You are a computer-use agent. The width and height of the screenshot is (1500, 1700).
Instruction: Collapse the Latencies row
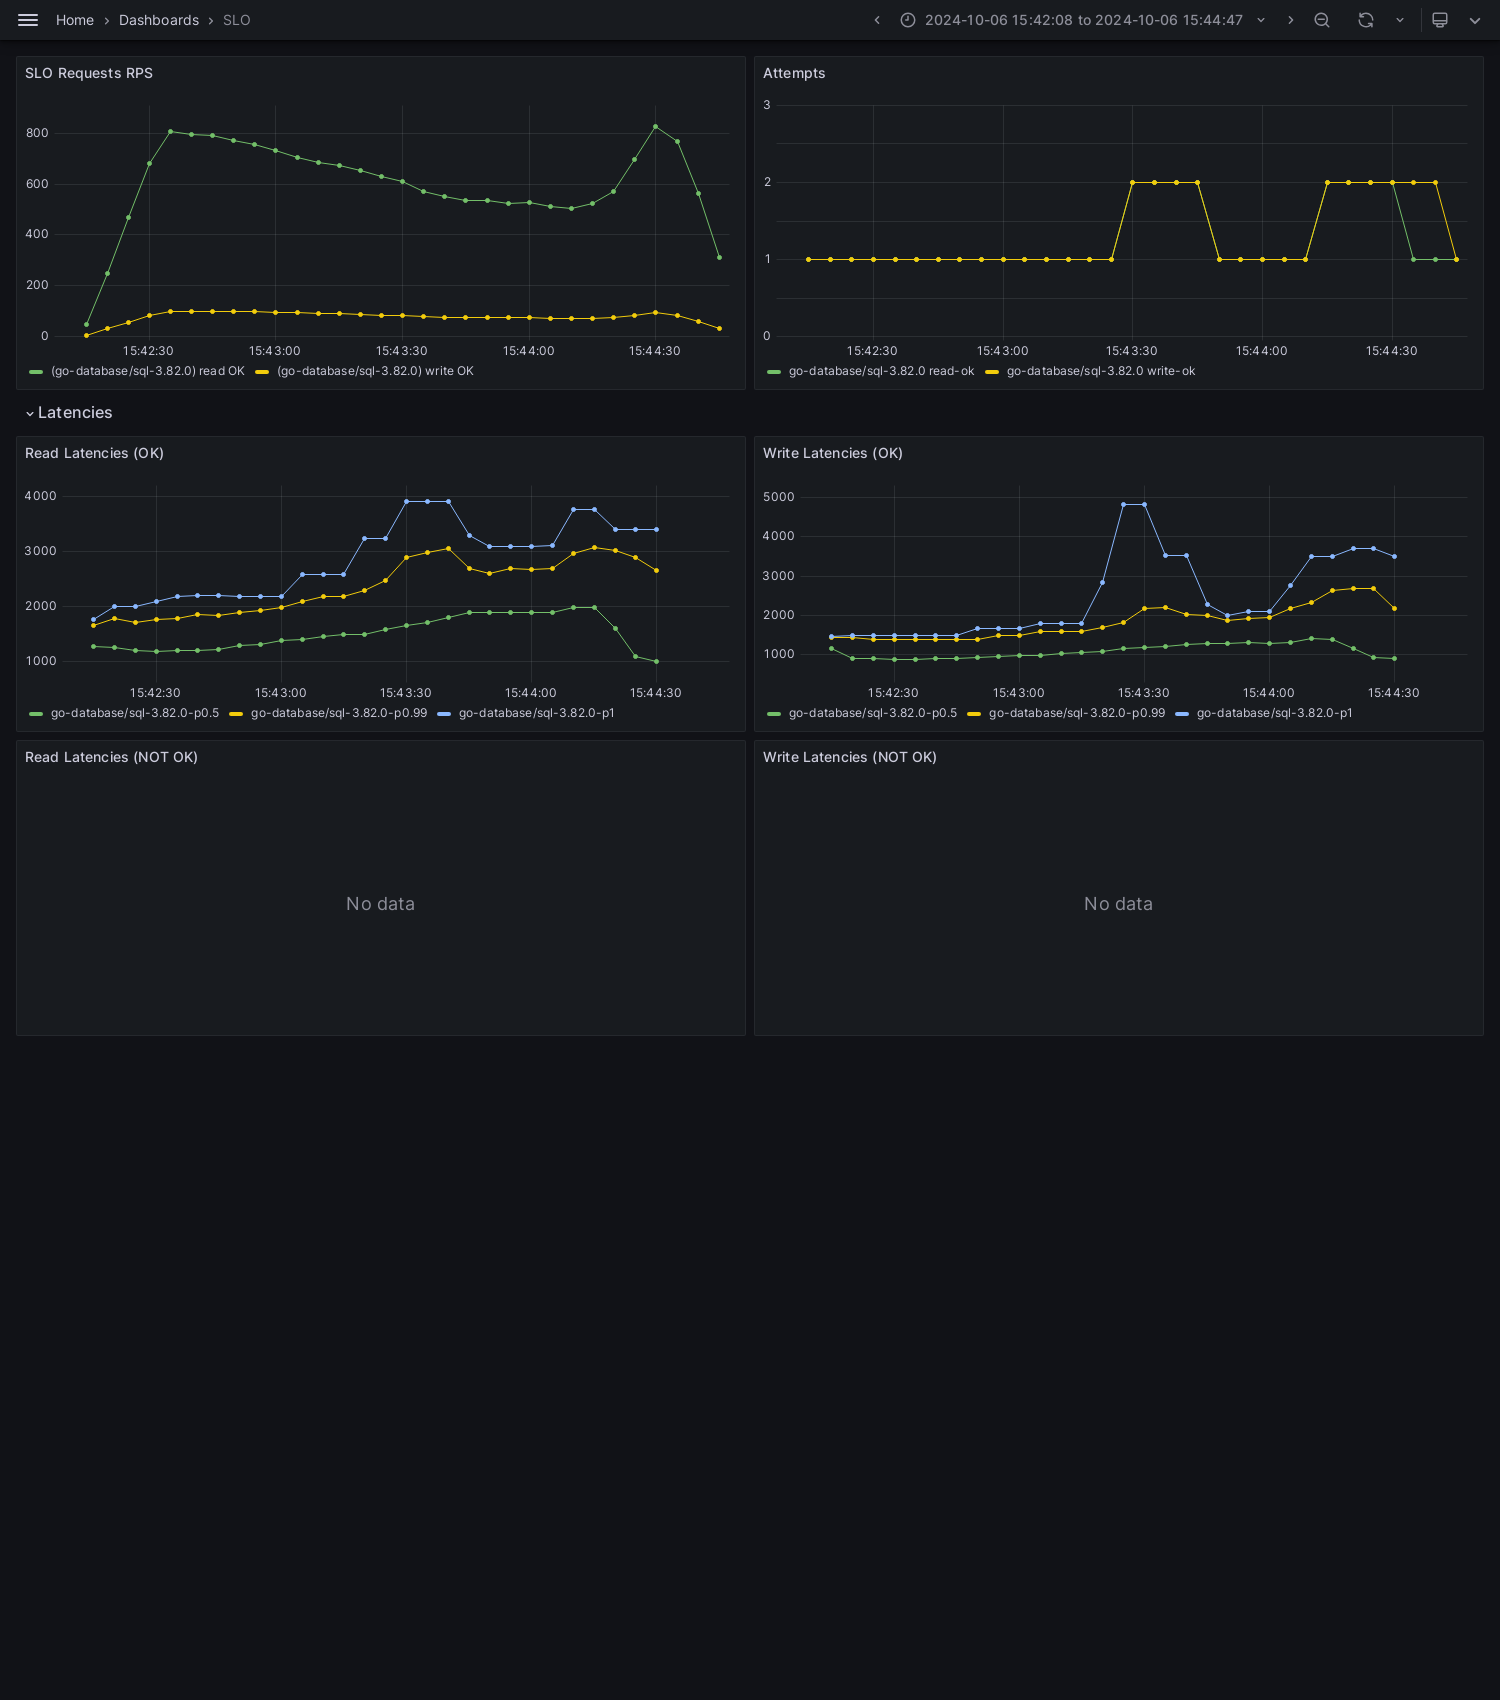69,413
